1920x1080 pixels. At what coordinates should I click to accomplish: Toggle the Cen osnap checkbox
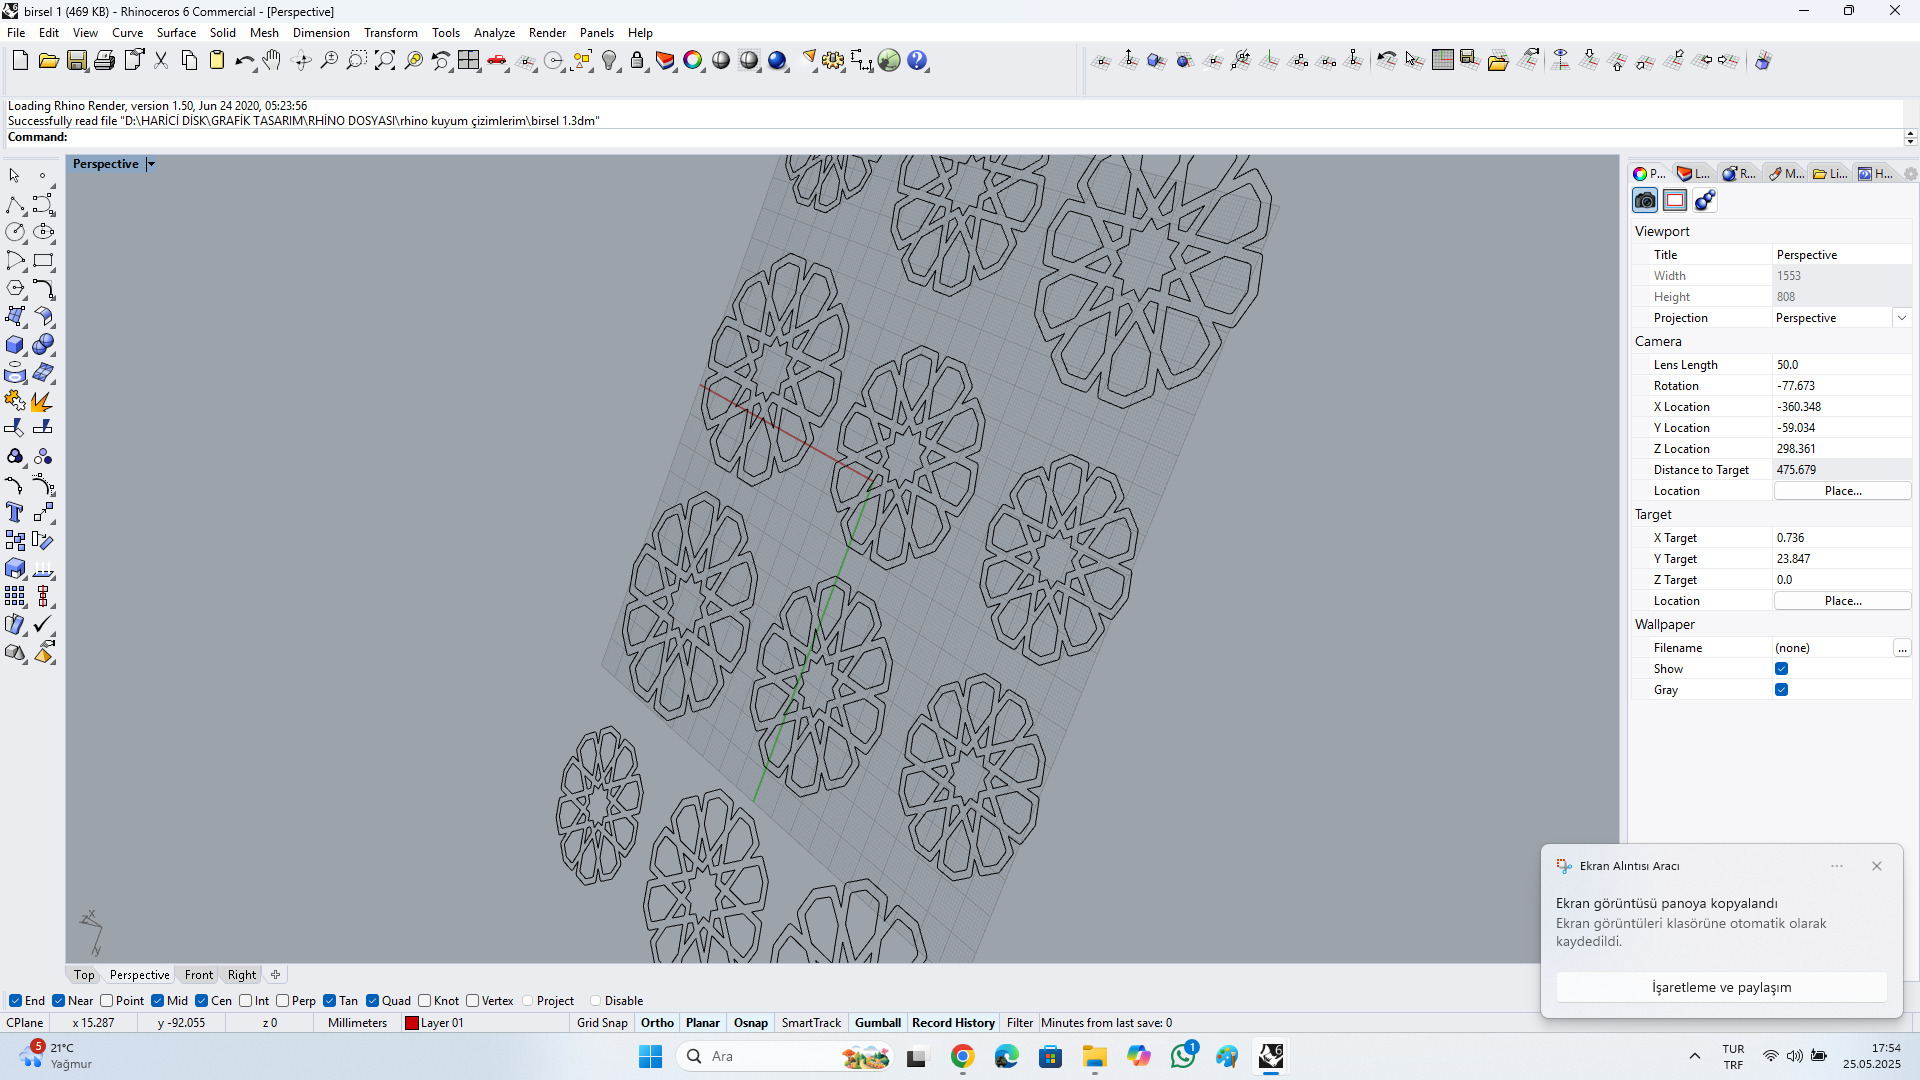coord(202,1001)
